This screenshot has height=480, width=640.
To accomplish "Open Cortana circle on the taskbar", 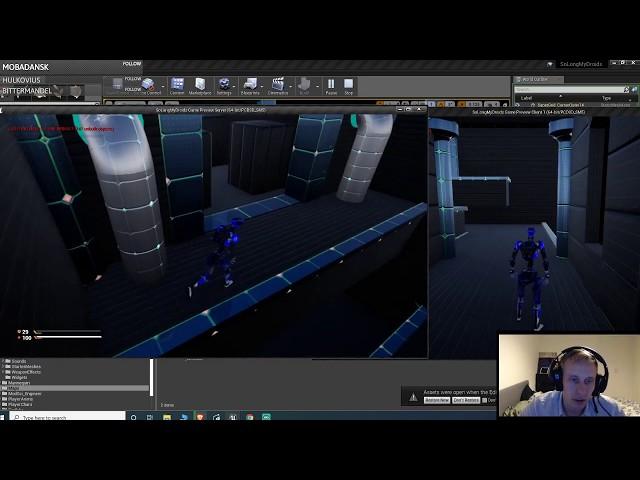I will [x=133, y=417].
